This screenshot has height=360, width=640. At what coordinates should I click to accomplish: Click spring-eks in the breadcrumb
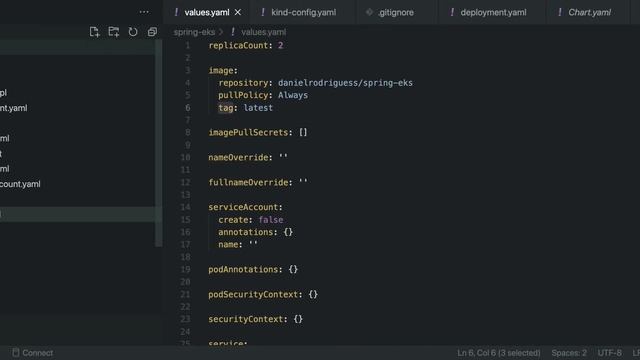click(194, 32)
